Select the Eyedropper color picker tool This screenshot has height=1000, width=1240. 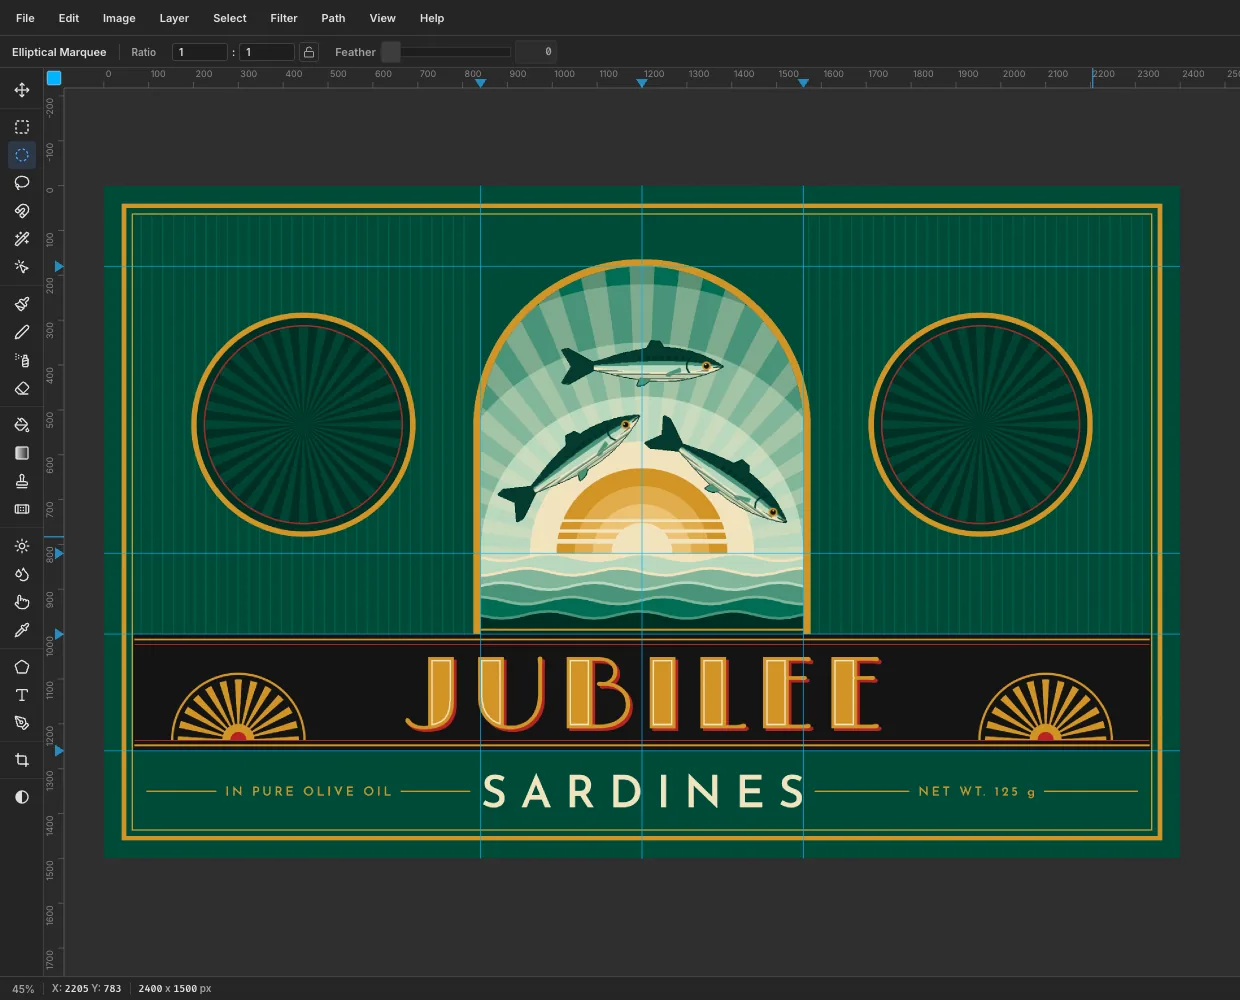[x=22, y=630]
